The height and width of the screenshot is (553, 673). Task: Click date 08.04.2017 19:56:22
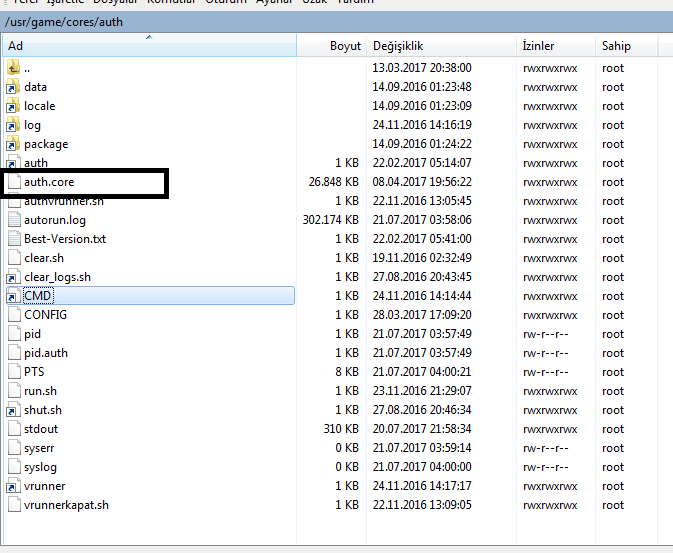(x=422, y=182)
